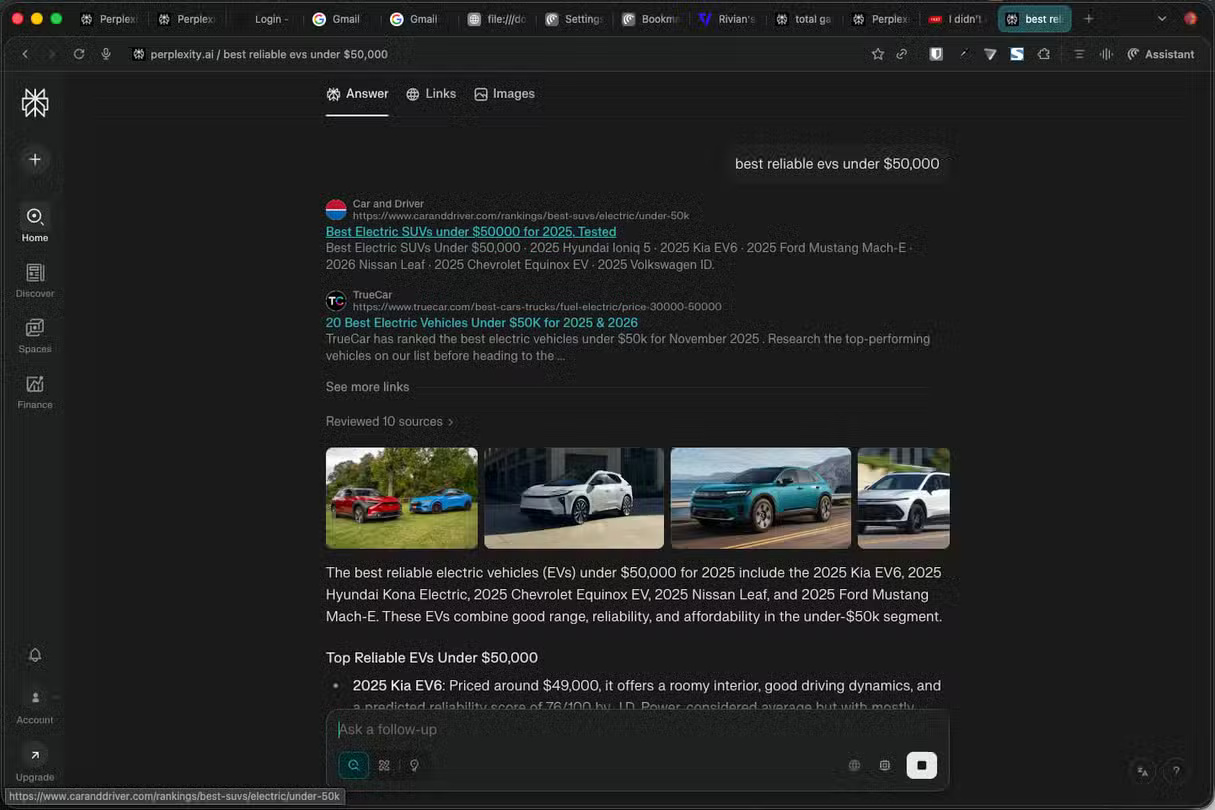Open the Assistant panel
The image size is (1215, 810).
(1160, 54)
